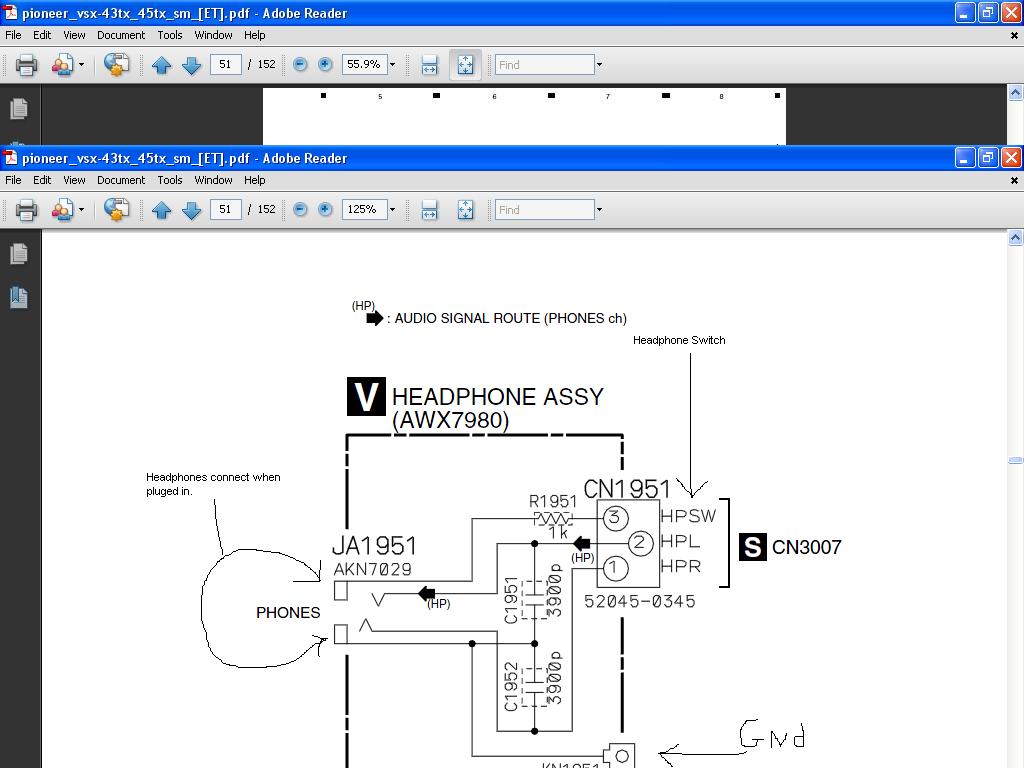
Task: Restore down the back Adobe Reader window
Action: [x=988, y=12]
